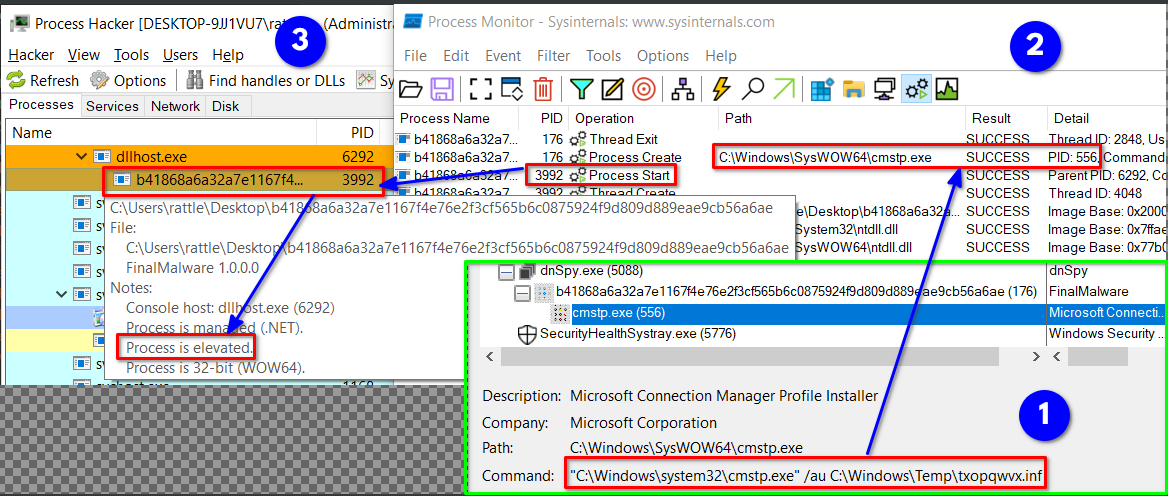Click the Process Hacker title bar icon

[19, 23]
